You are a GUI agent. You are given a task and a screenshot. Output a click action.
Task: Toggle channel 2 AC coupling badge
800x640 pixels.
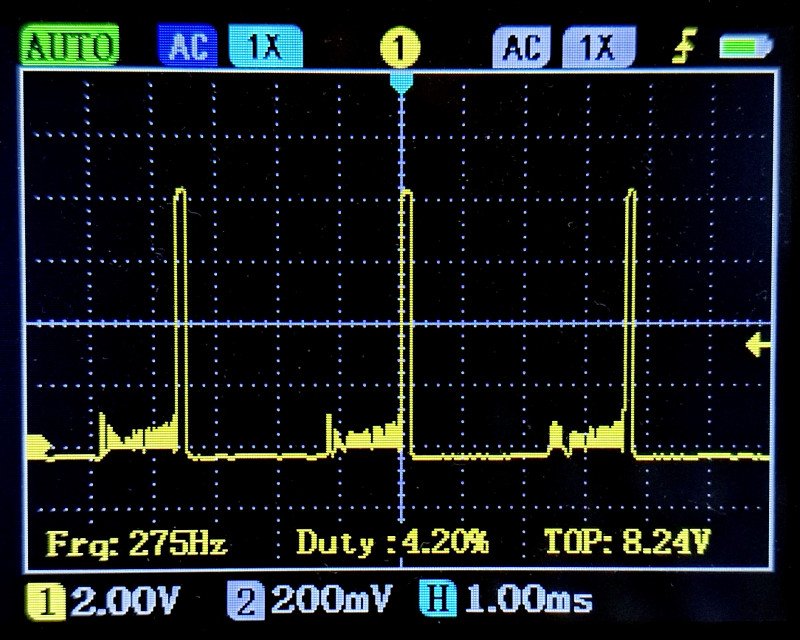pos(521,46)
